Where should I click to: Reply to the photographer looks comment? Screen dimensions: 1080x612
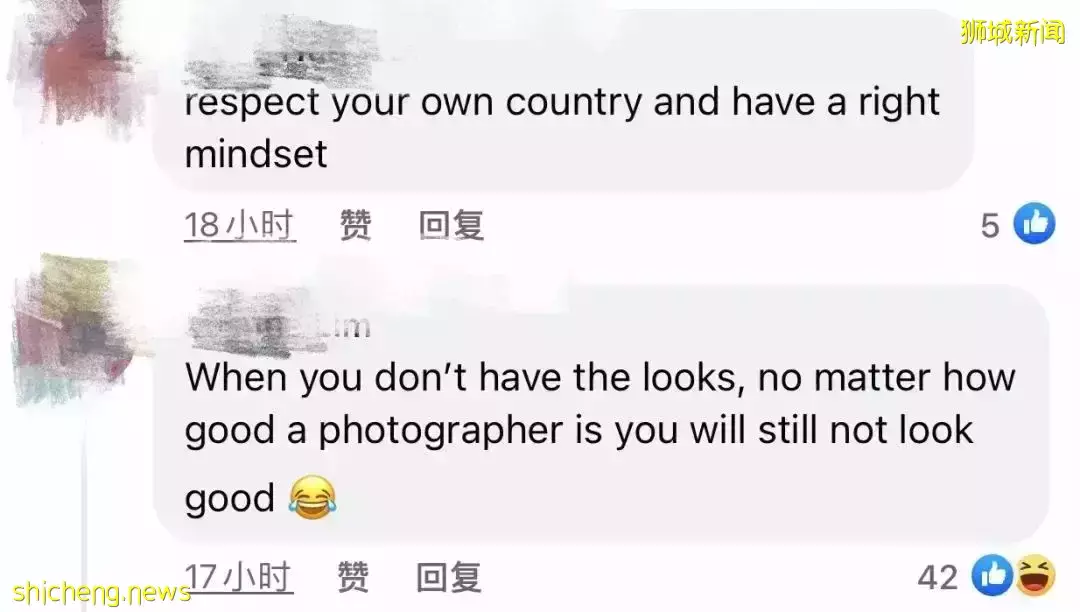(x=448, y=577)
